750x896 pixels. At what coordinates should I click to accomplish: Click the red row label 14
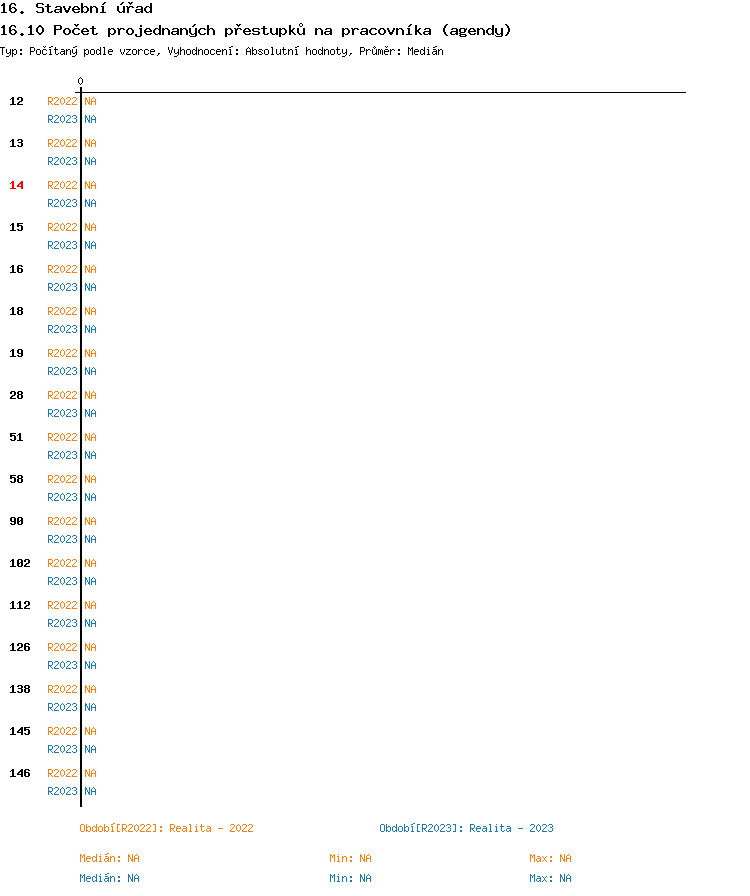[x=16, y=185]
